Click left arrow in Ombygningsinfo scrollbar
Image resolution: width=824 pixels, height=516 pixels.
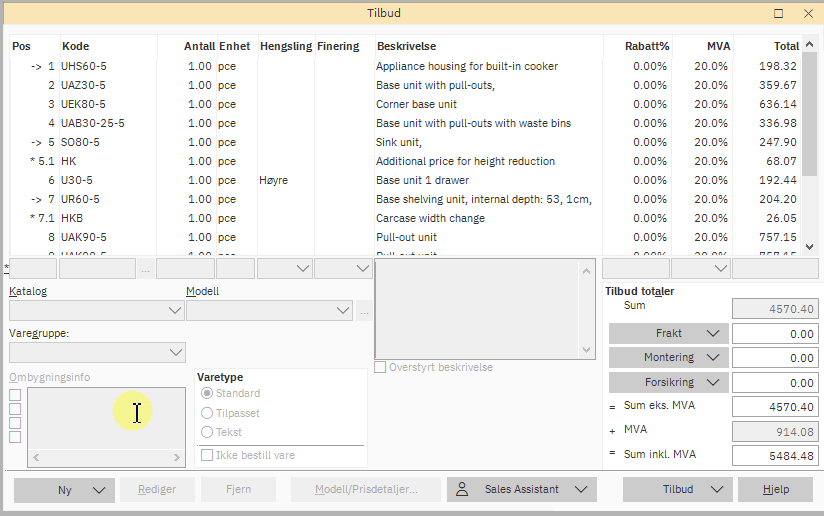pyautogui.click(x=35, y=458)
